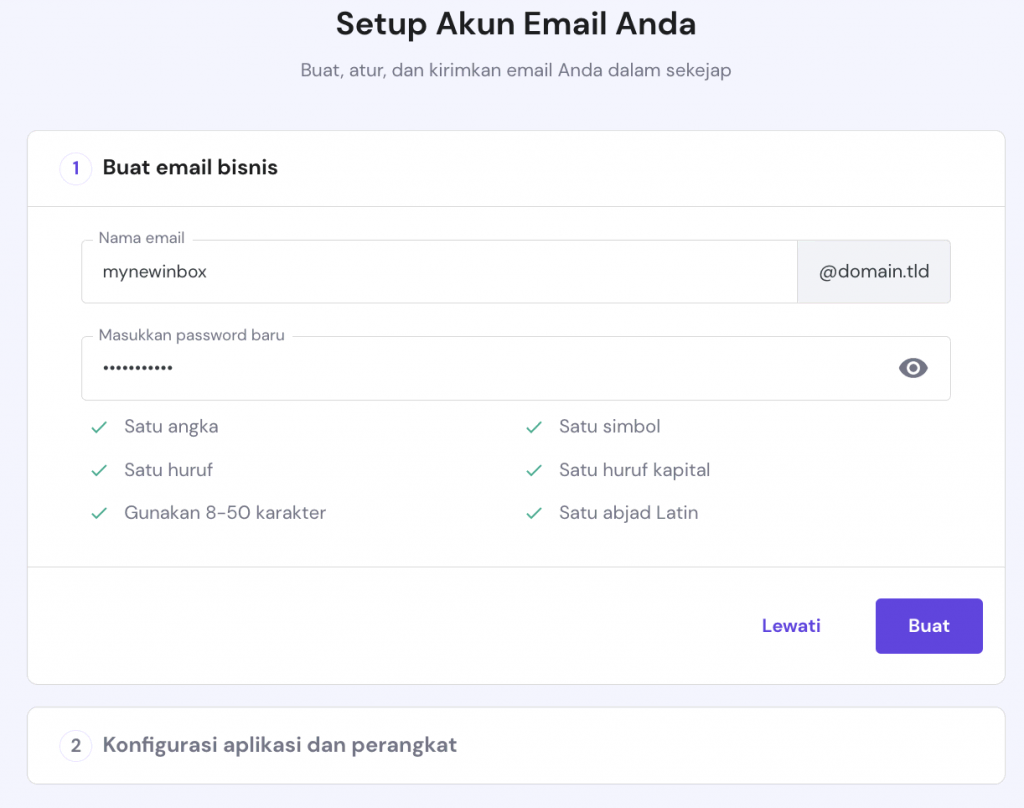1024x808 pixels.
Task: Click checkmark beside Satu huruf
Action: click(99, 470)
